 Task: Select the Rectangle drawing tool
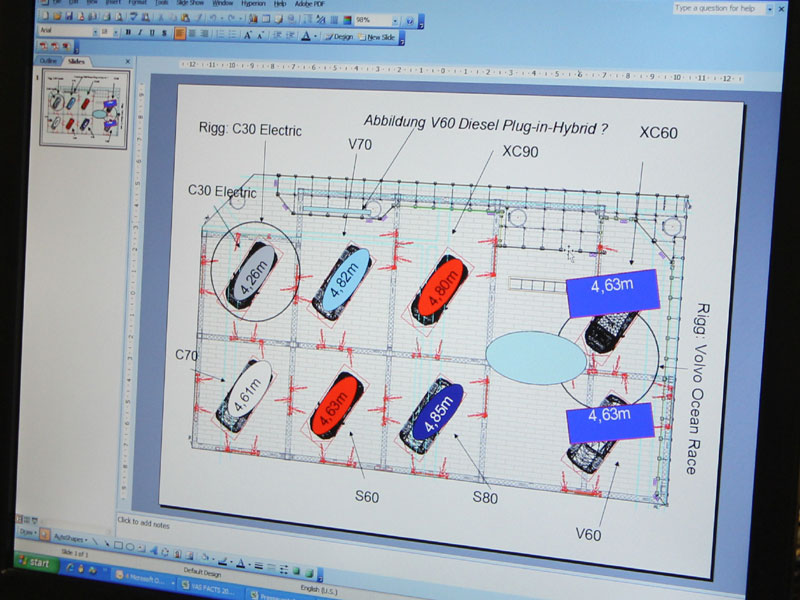118,545
